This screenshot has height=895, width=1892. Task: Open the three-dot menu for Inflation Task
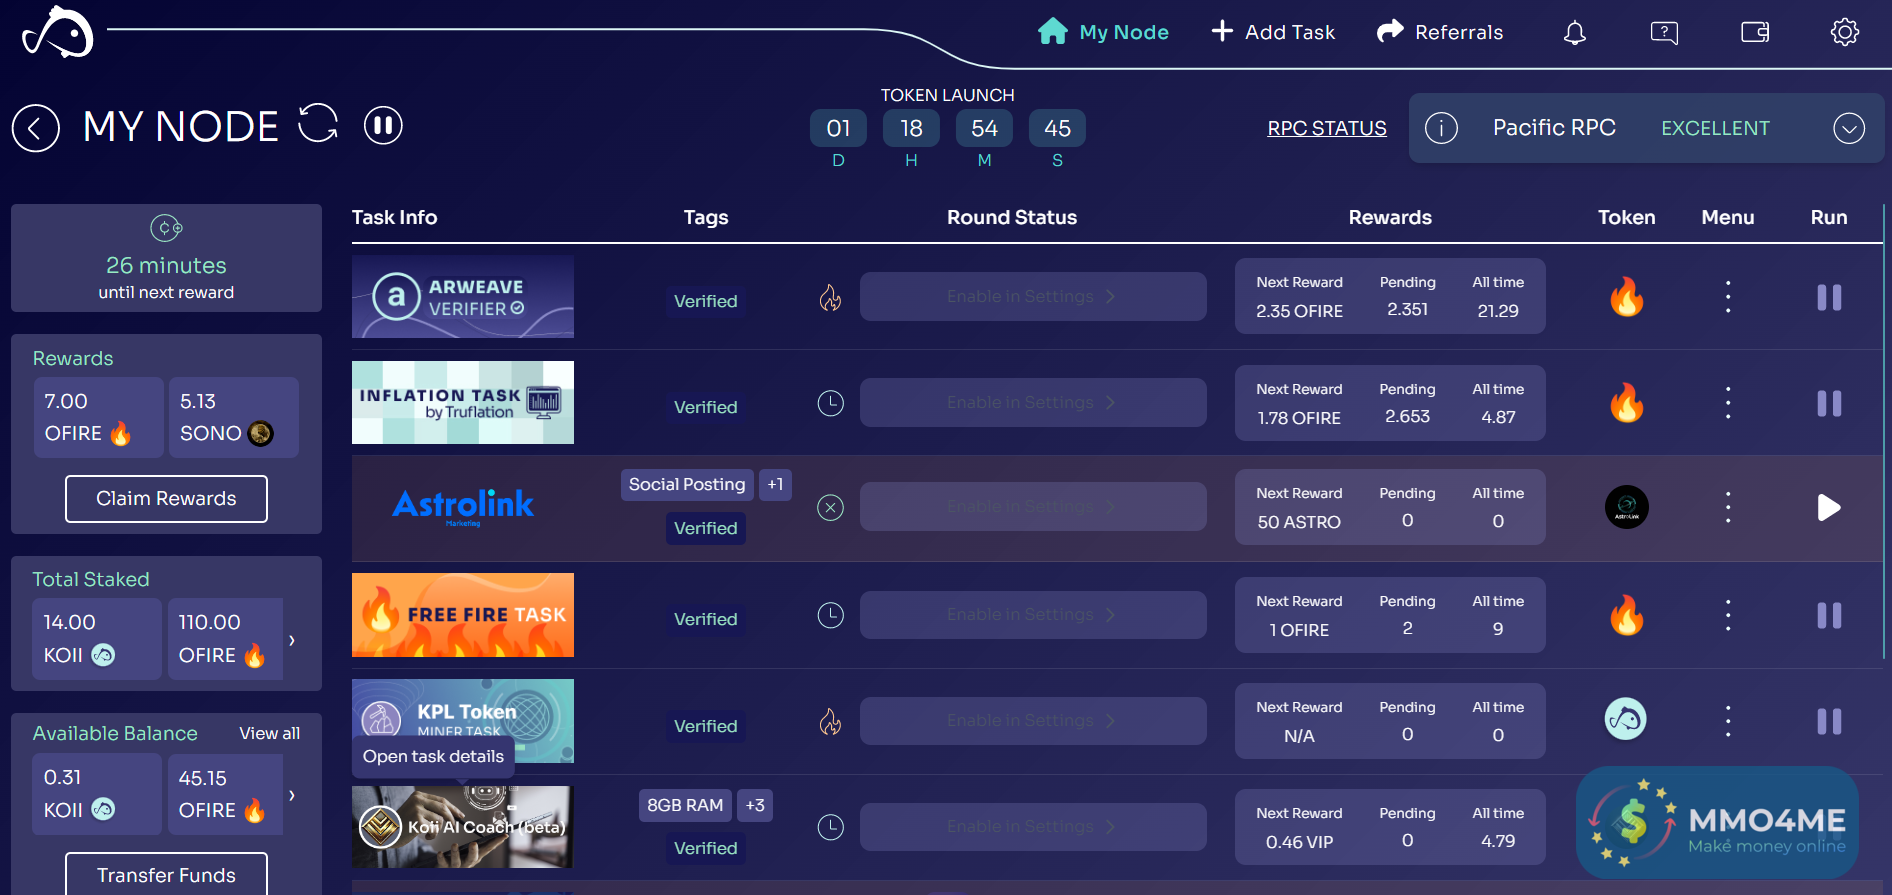(1728, 403)
